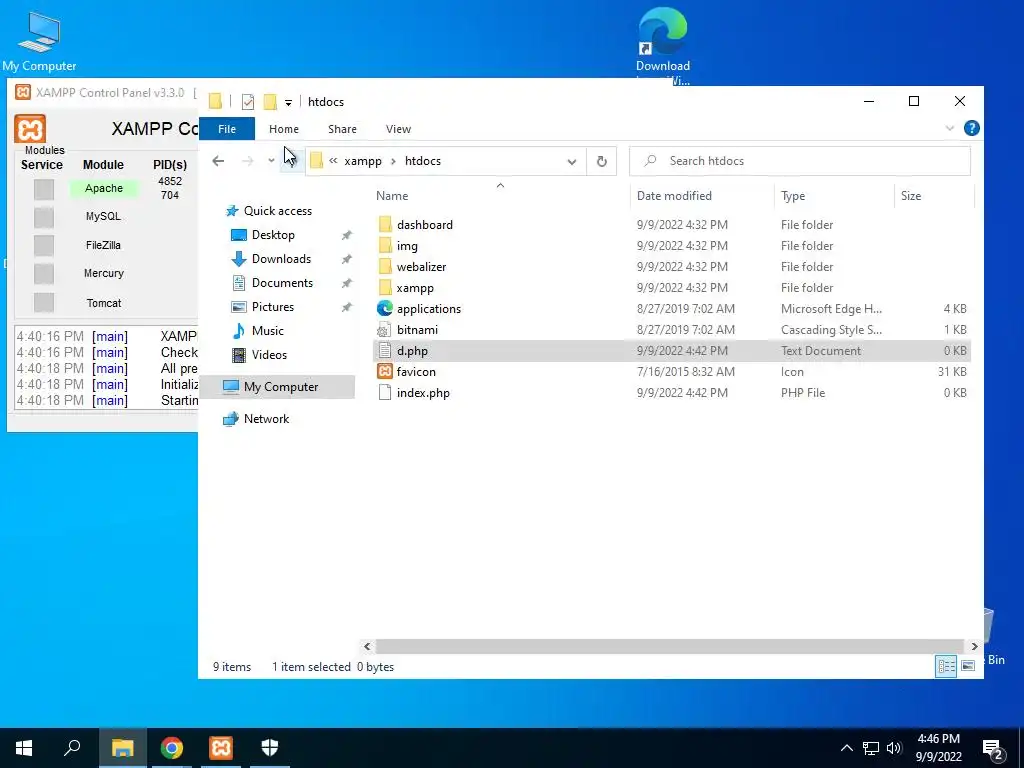This screenshot has height=768, width=1024.
Task: Select the favicon icon file
Action: pyautogui.click(x=416, y=372)
